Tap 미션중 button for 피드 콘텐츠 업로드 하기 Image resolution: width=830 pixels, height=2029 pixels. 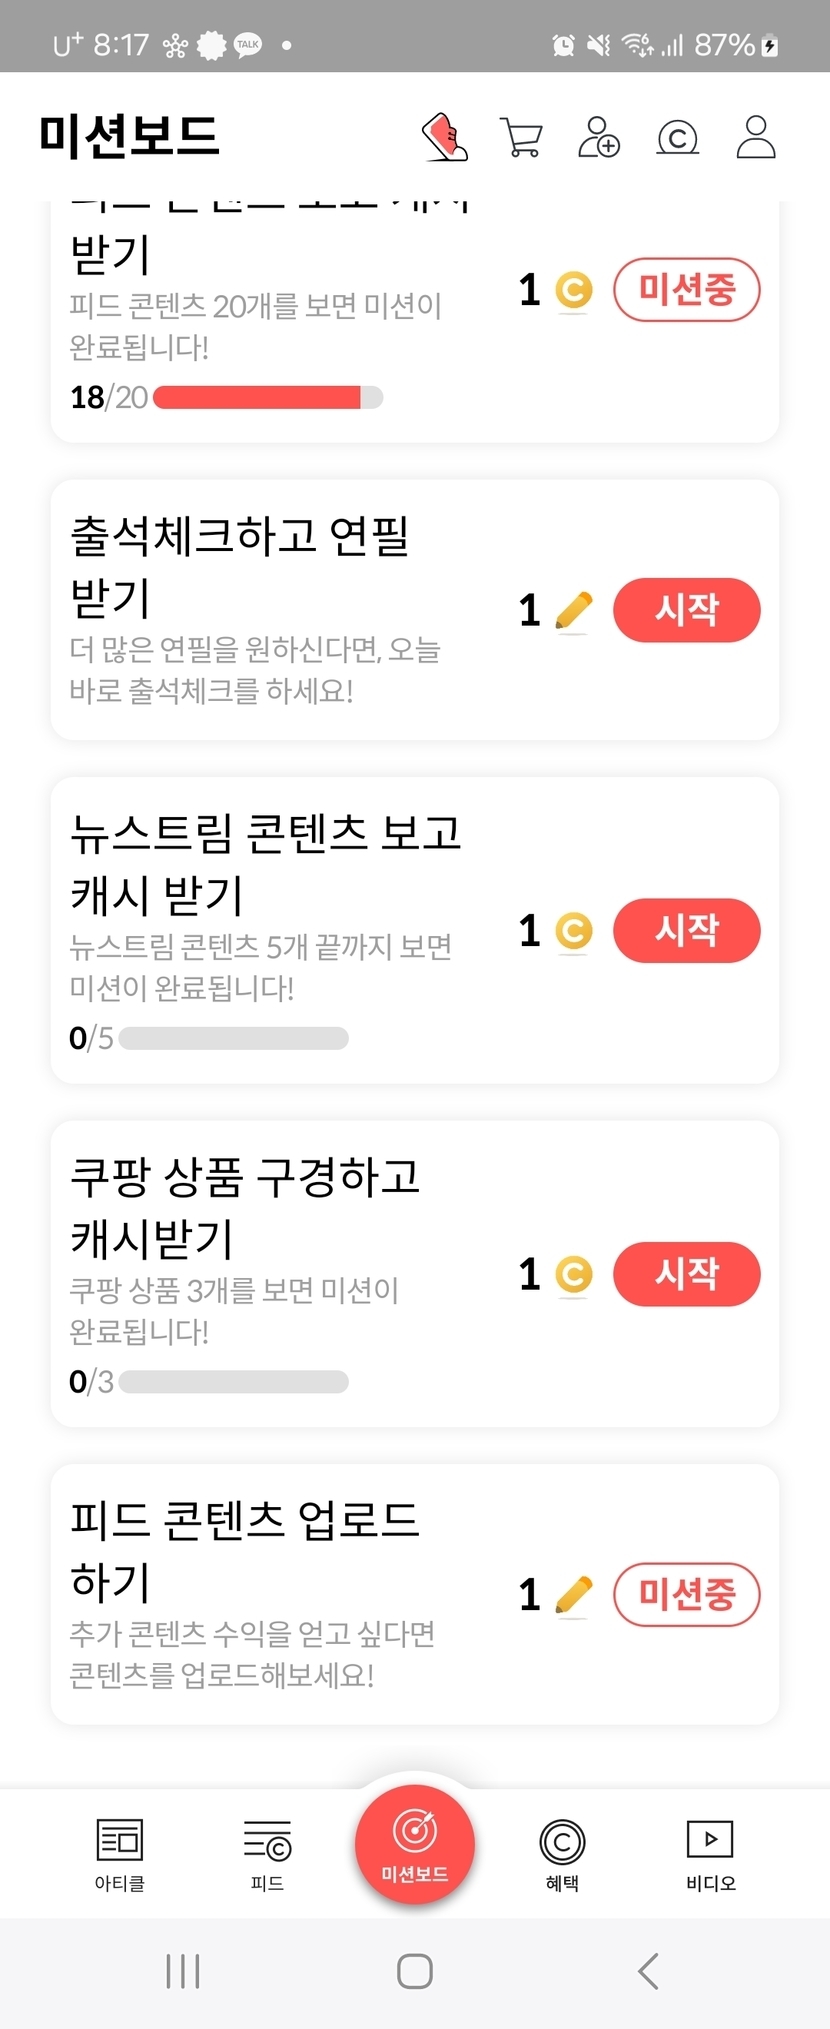coord(686,1594)
